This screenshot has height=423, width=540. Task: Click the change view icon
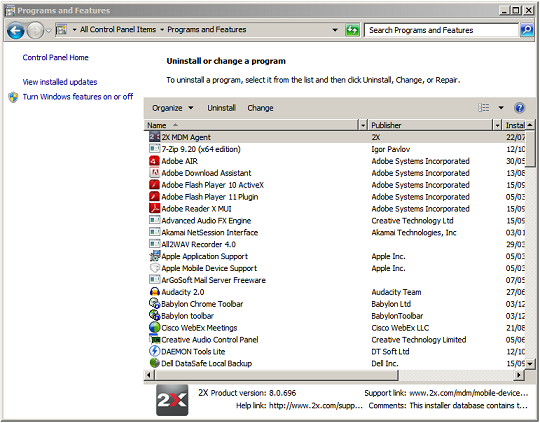tap(484, 108)
